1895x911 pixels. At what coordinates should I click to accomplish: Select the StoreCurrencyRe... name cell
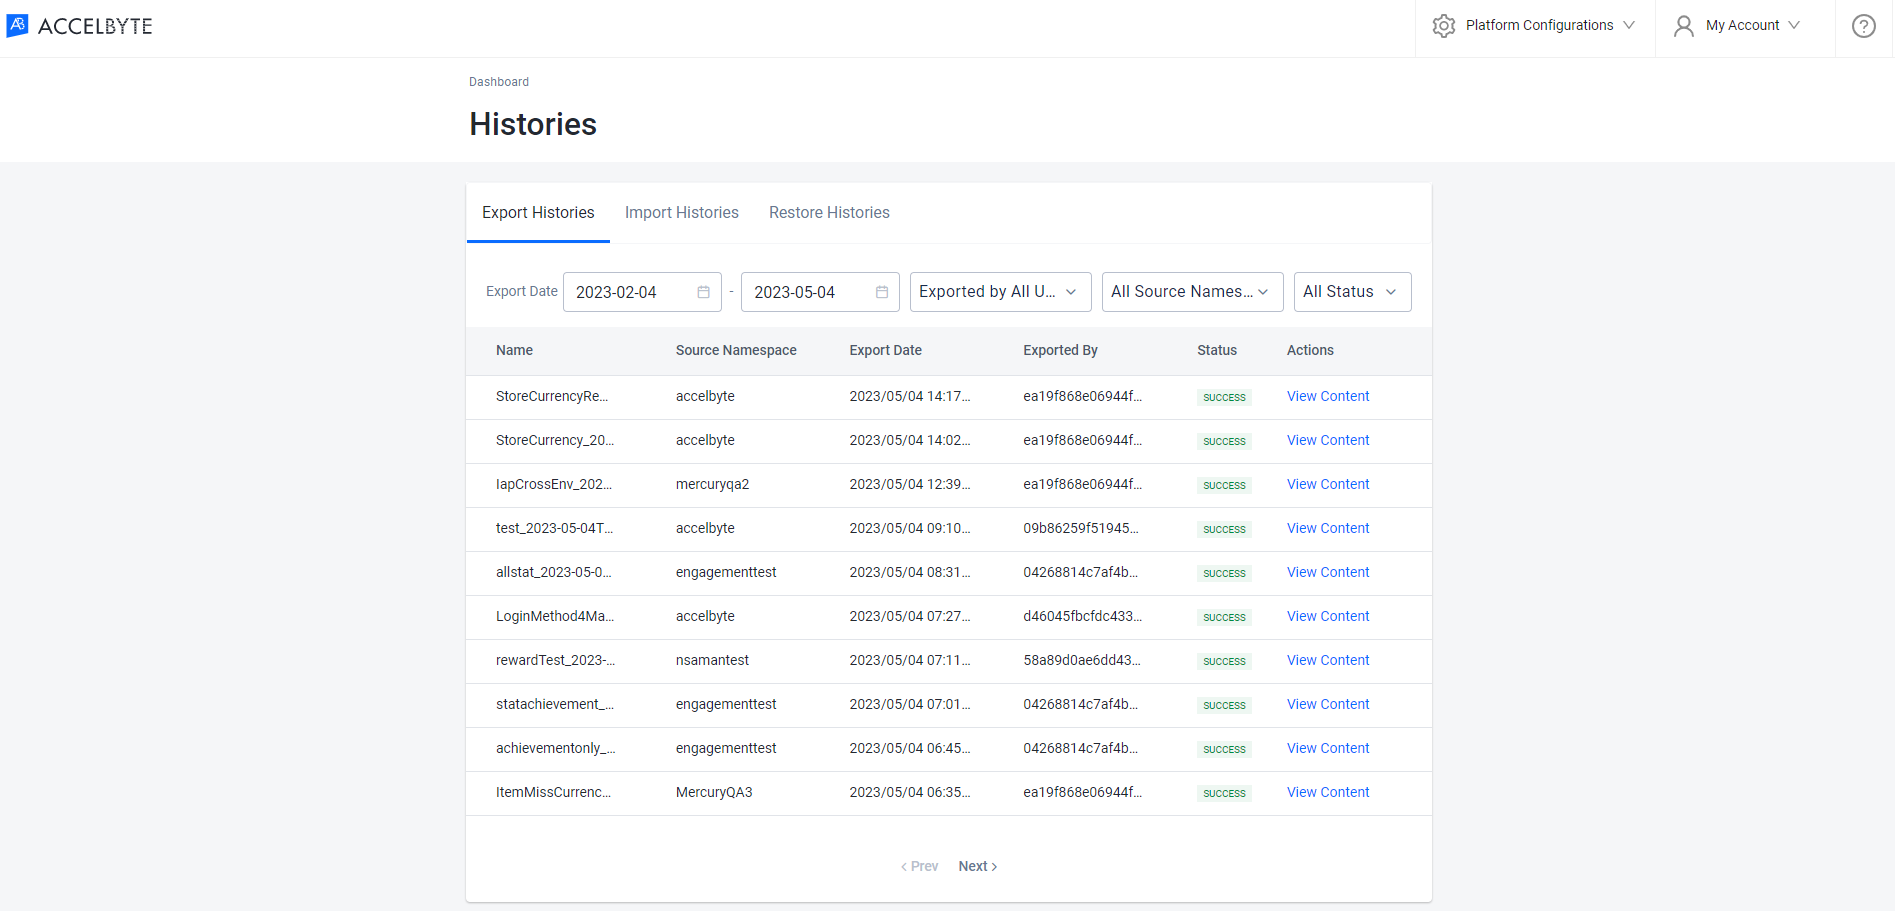552,397
